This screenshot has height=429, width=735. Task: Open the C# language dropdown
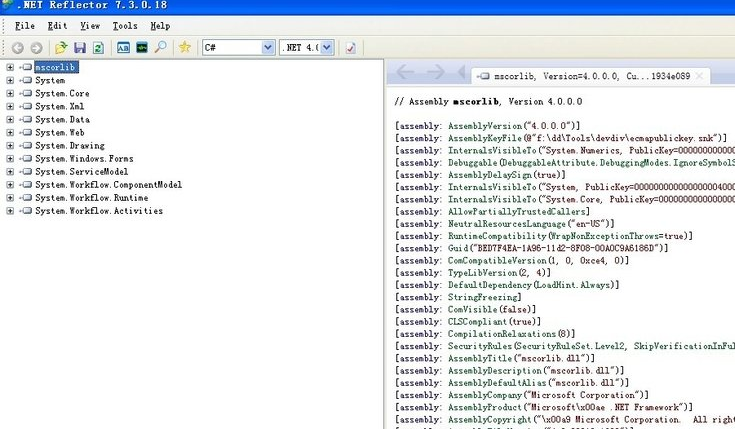[x=267, y=47]
